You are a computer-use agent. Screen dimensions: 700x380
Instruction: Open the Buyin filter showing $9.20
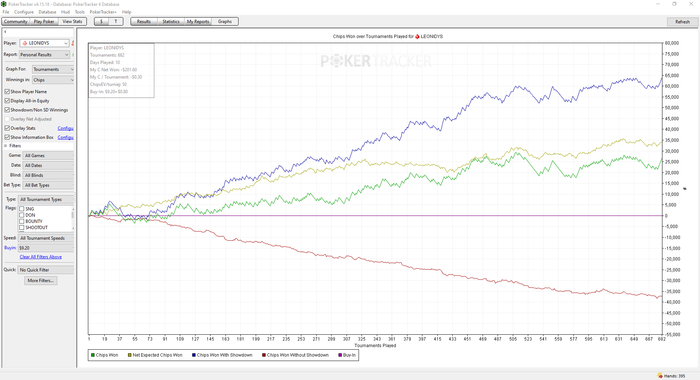coord(46,248)
